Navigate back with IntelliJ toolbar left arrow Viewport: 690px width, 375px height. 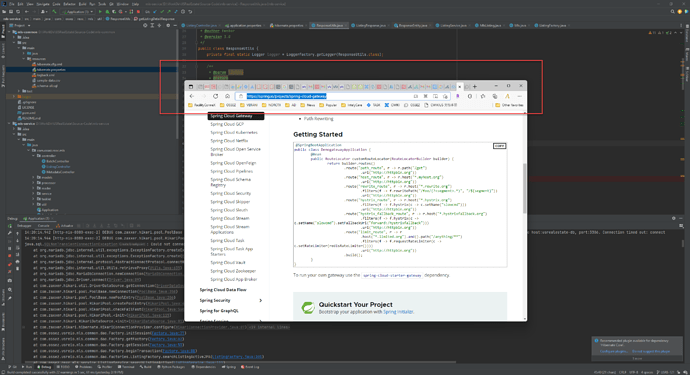pyautogui.click(x=27, y=11)
